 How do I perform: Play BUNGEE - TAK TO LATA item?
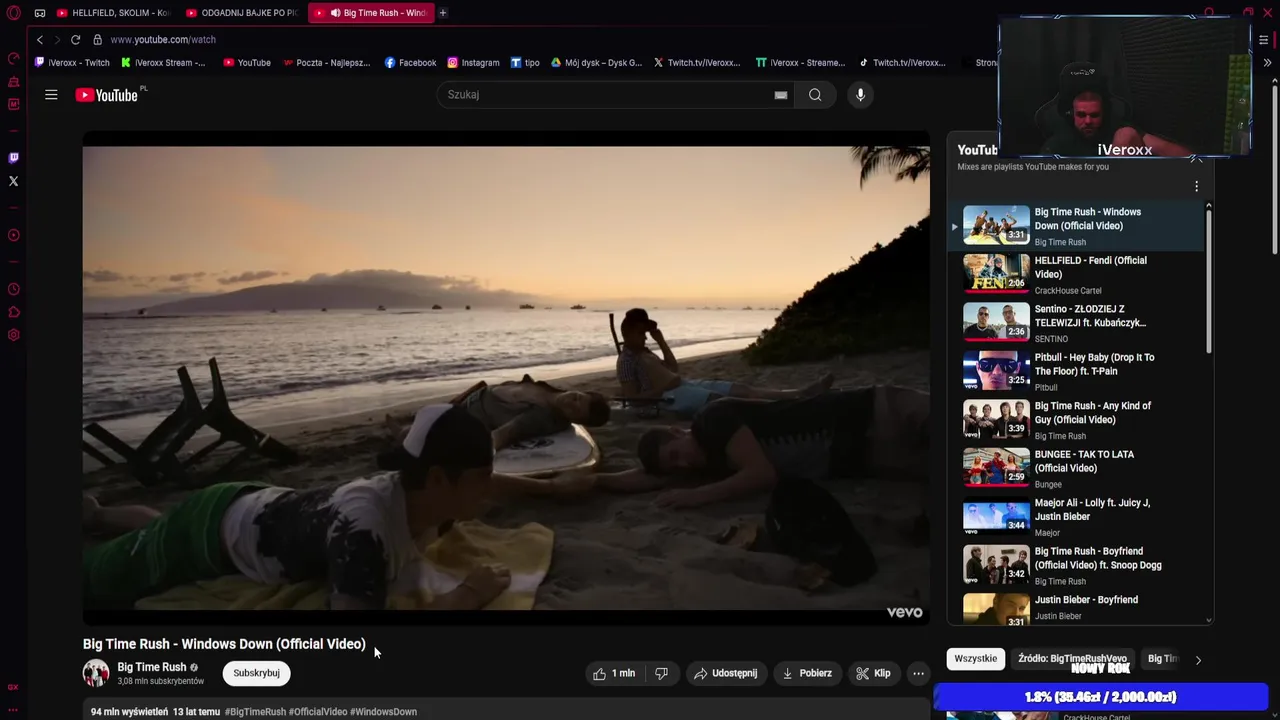[1076, 468]
